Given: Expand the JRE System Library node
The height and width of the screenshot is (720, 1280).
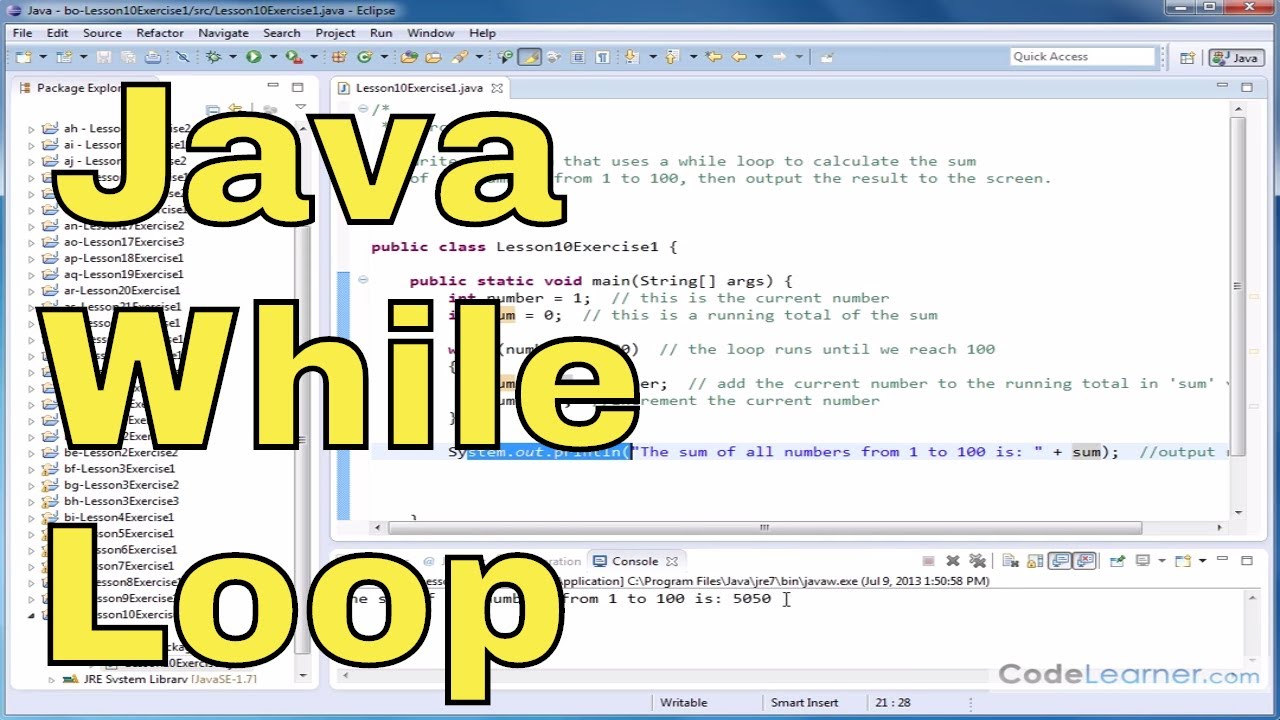Looking at the screenshot, I should (52, 680).
